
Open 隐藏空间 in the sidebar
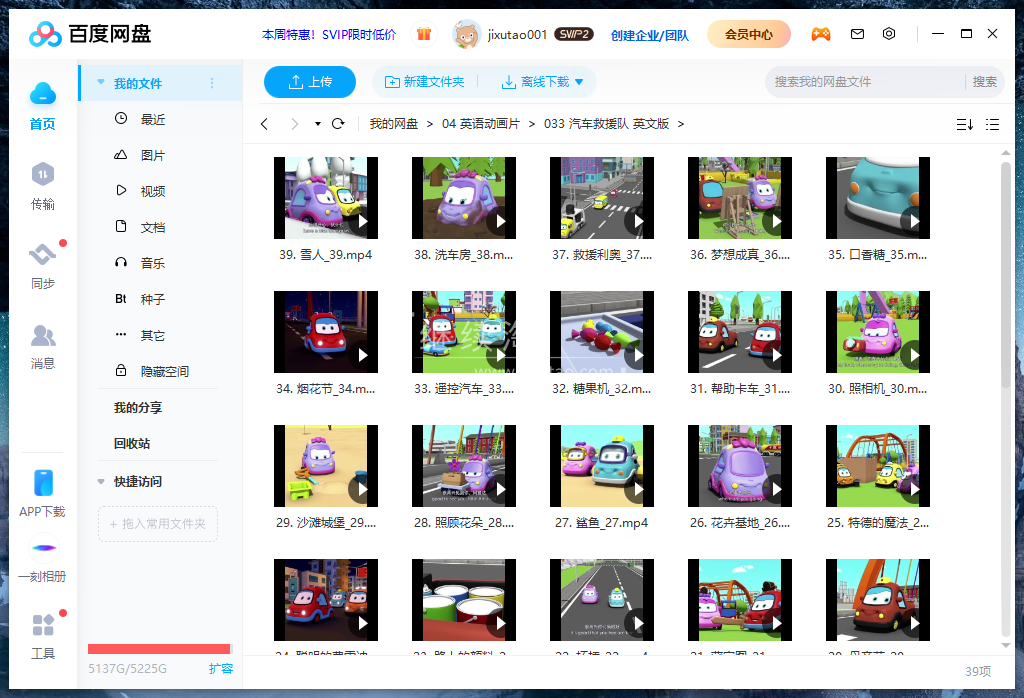[x=165, y=372]
